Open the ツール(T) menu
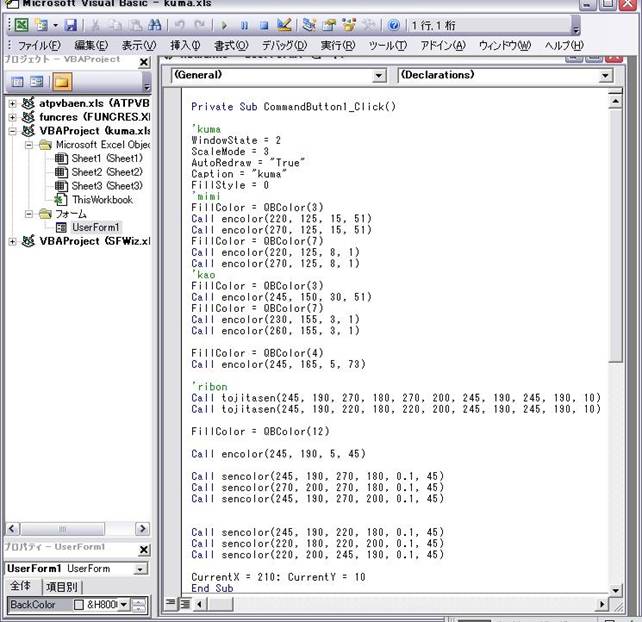 coord(387,45)
